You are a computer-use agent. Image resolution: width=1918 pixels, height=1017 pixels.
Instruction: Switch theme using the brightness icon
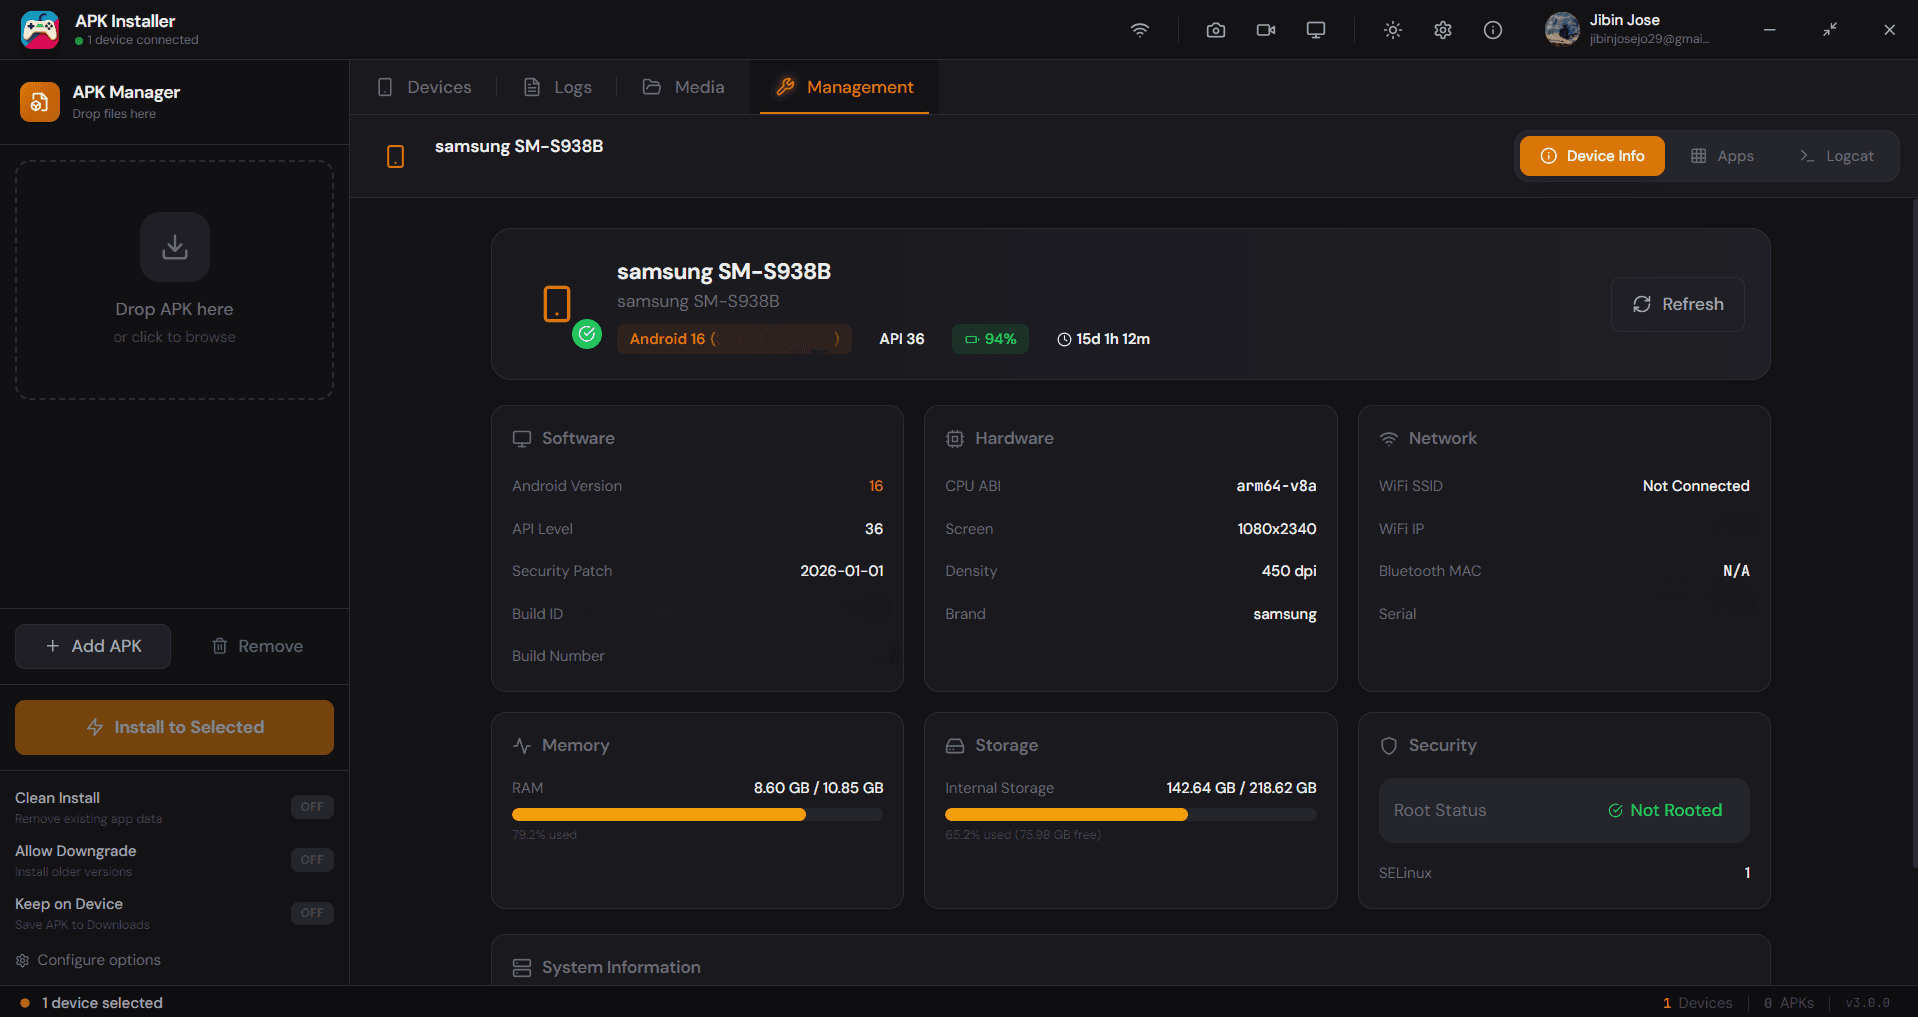[1392, 30]
